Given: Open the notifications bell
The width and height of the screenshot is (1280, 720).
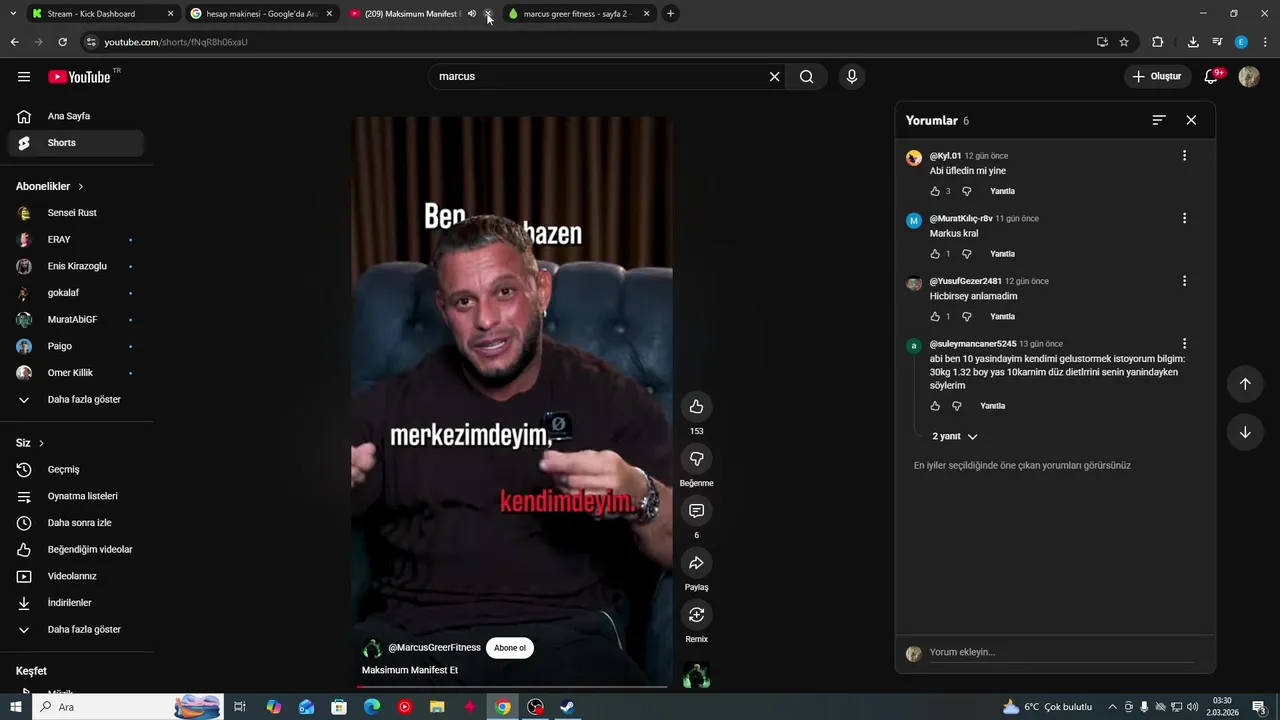Looking at the screenshot, I should [x=1211, y=77].
